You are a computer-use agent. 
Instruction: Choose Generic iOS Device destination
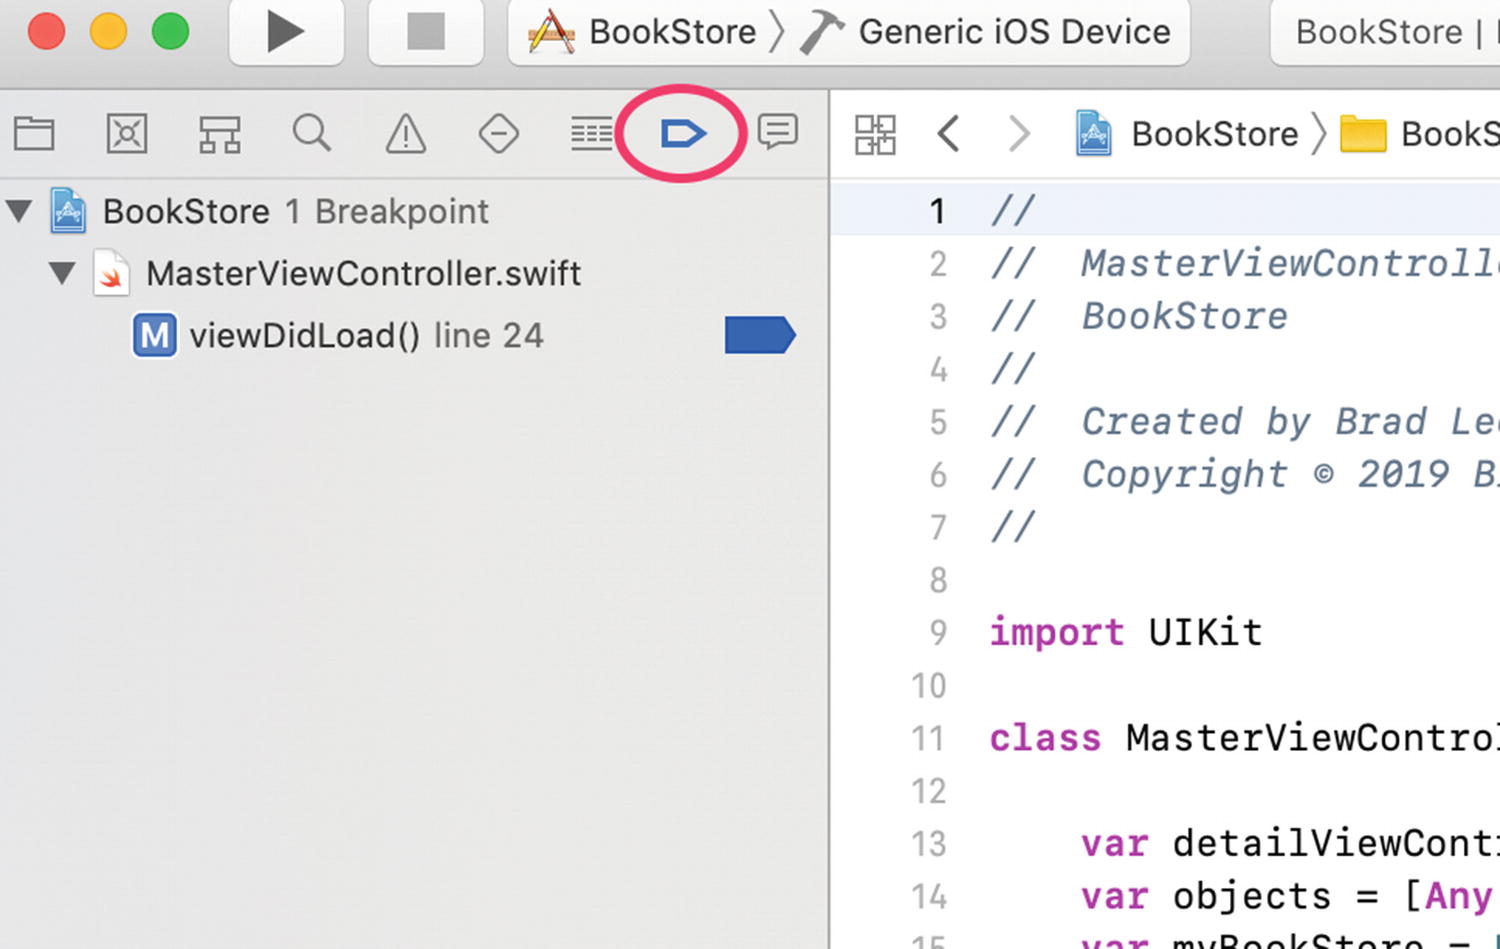(985, 32)
